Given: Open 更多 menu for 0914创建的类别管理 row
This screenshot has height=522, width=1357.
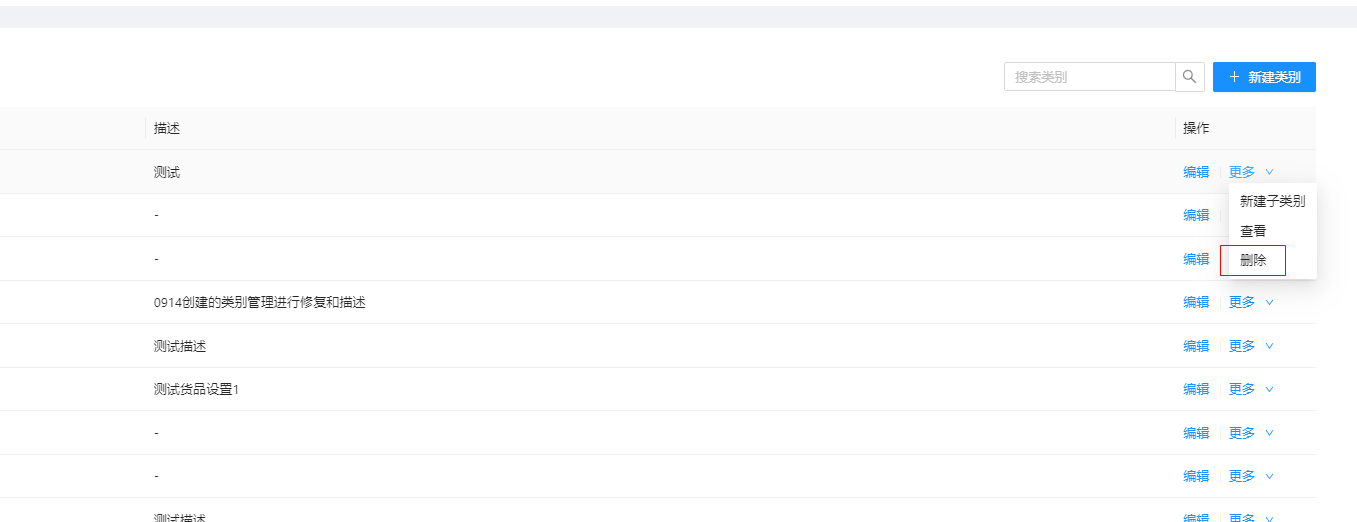Looking at the screenshot, I should (x=1251, y=302).
